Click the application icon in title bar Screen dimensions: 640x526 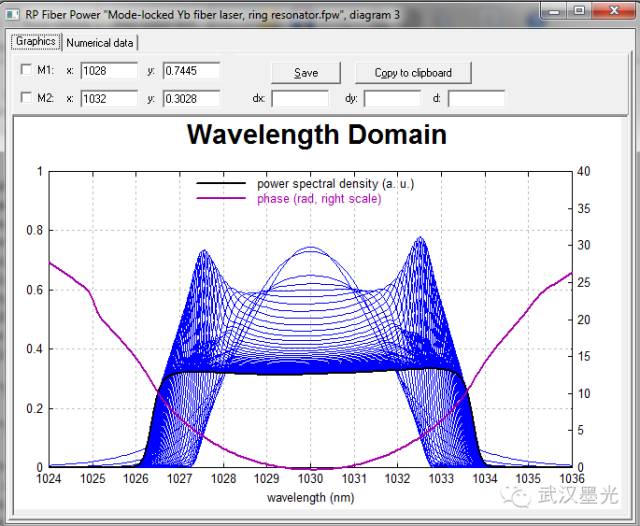[12, 15]
